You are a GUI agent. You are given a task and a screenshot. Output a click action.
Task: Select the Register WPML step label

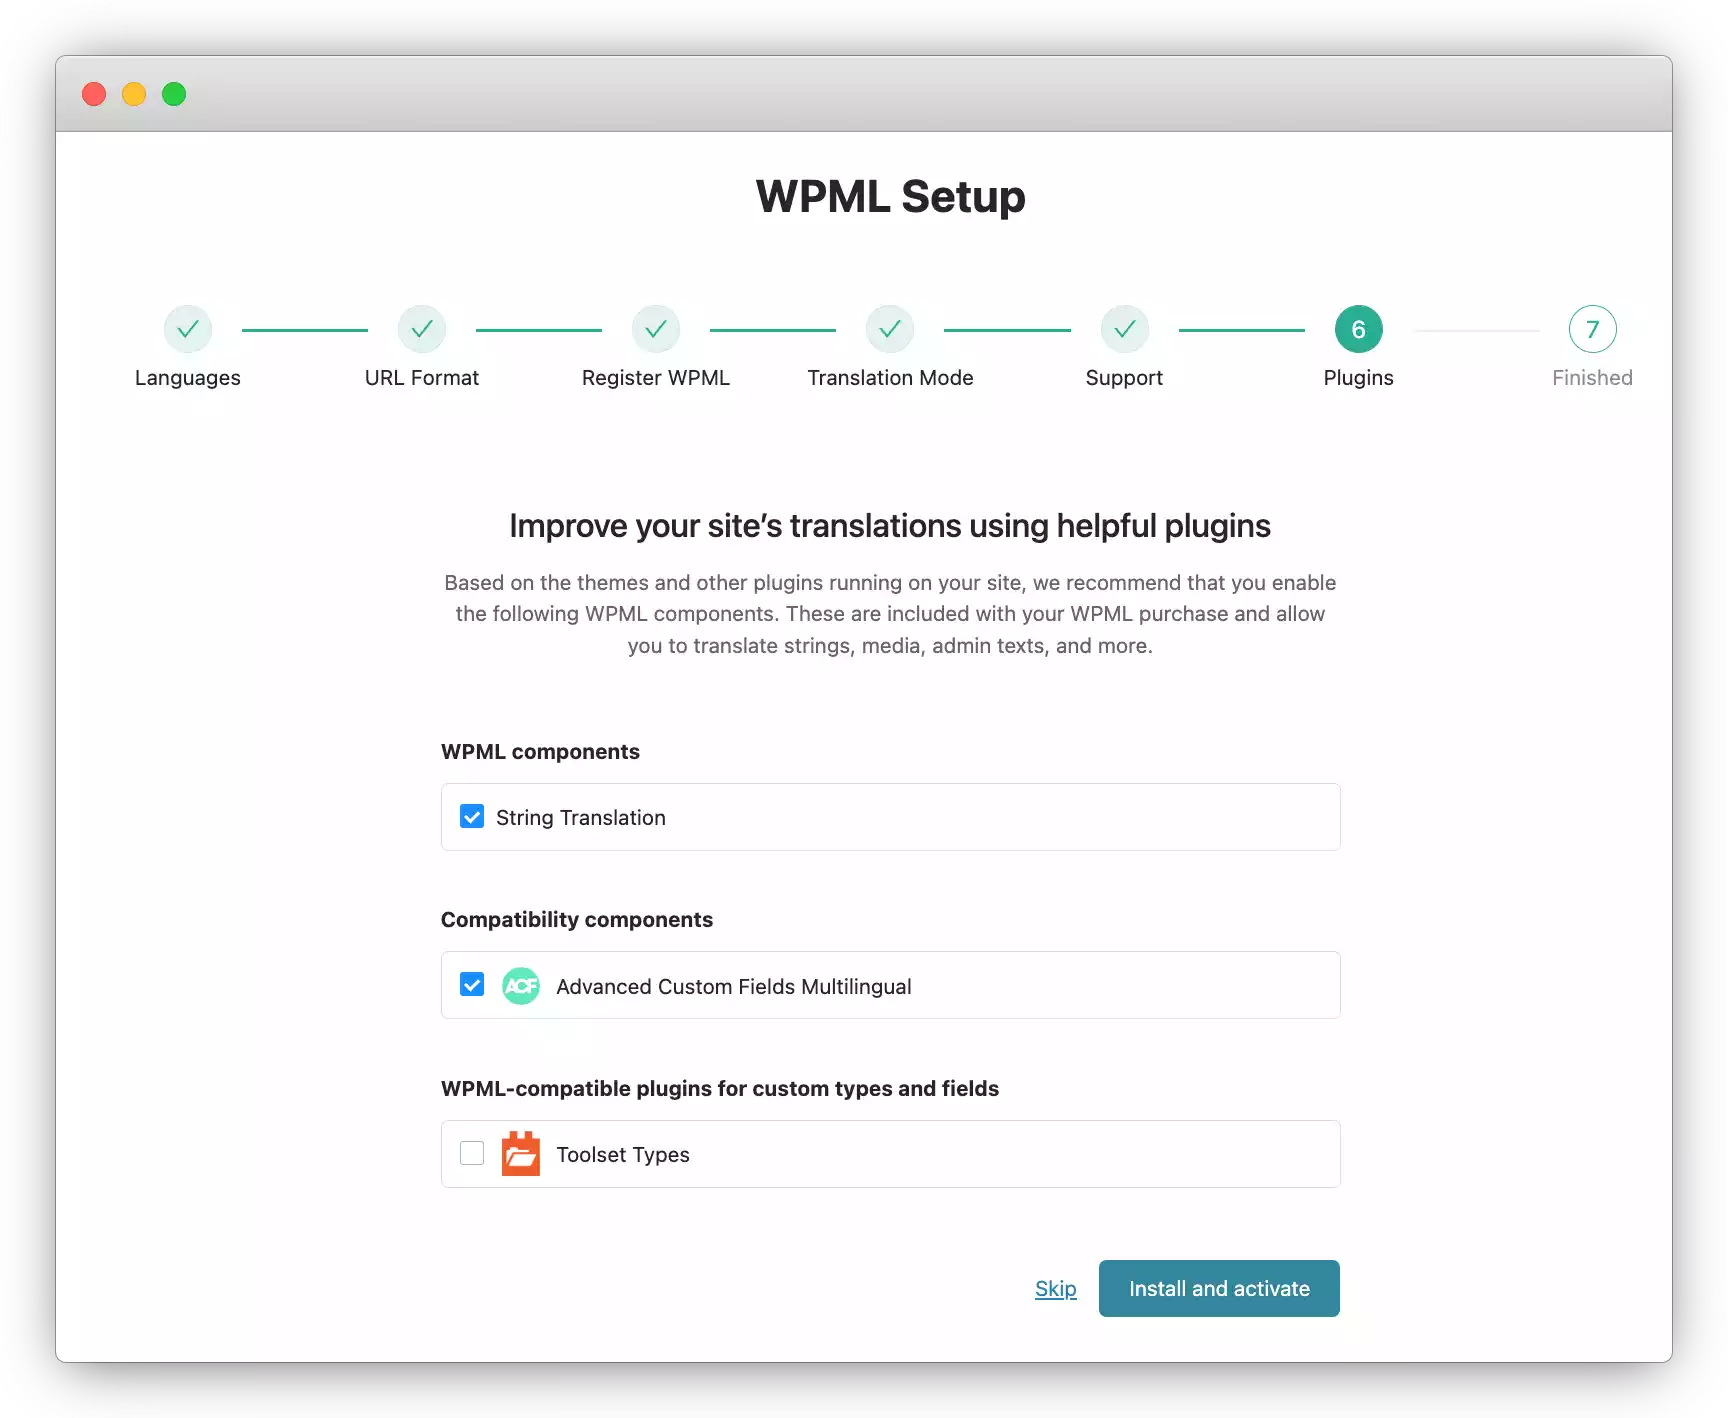[656, 378]
